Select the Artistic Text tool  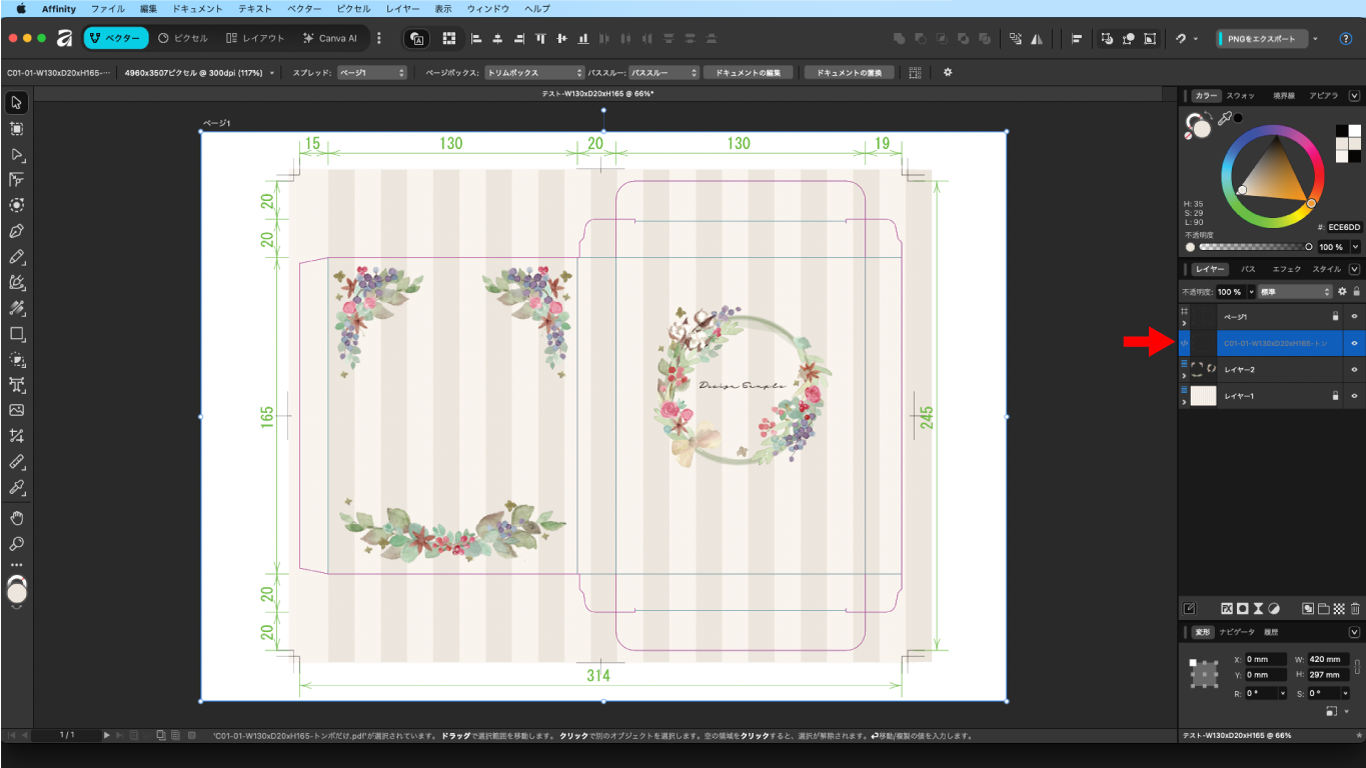tap(17, 385)
